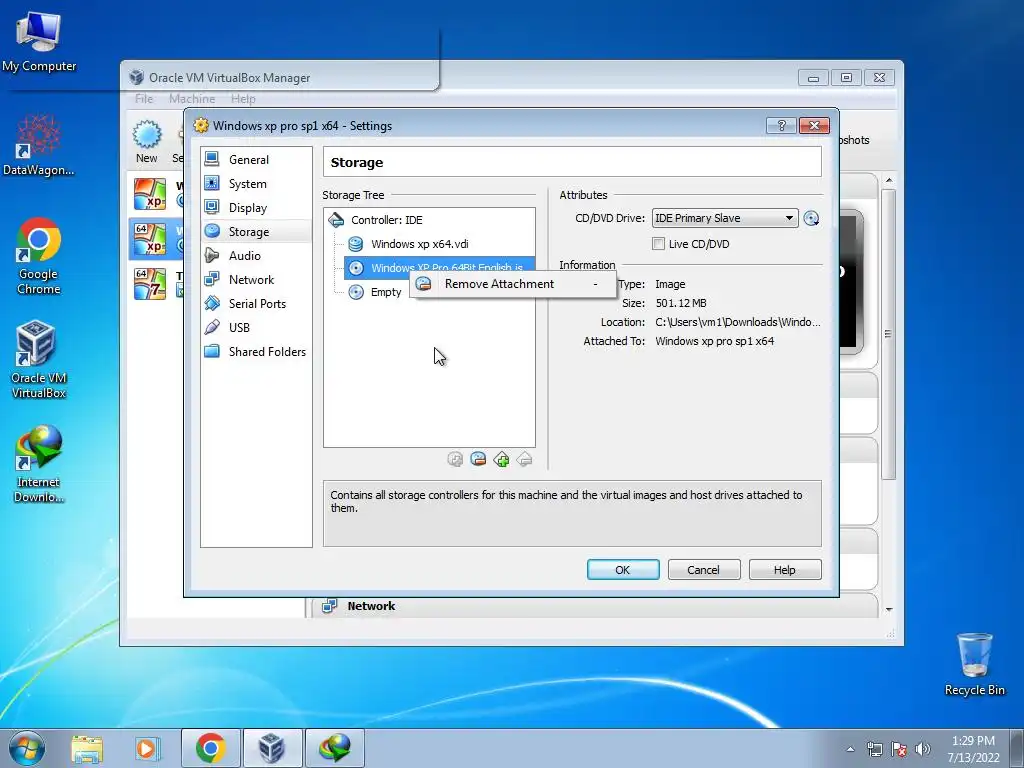
Task: Click the scroll-down arrow in VirtualBox Manager
Action: click(x=889, y=609)
